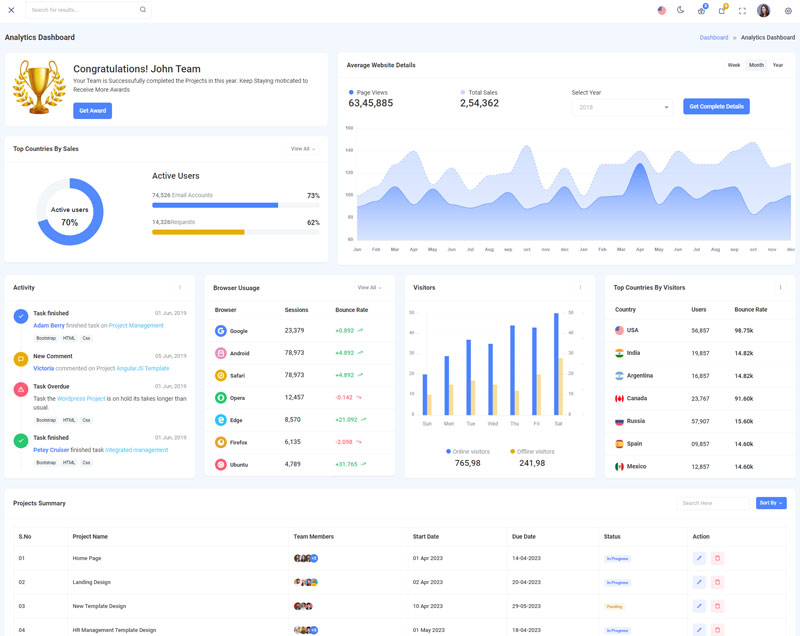
Task: Click the user profile avatar
Action: point(764,11)
